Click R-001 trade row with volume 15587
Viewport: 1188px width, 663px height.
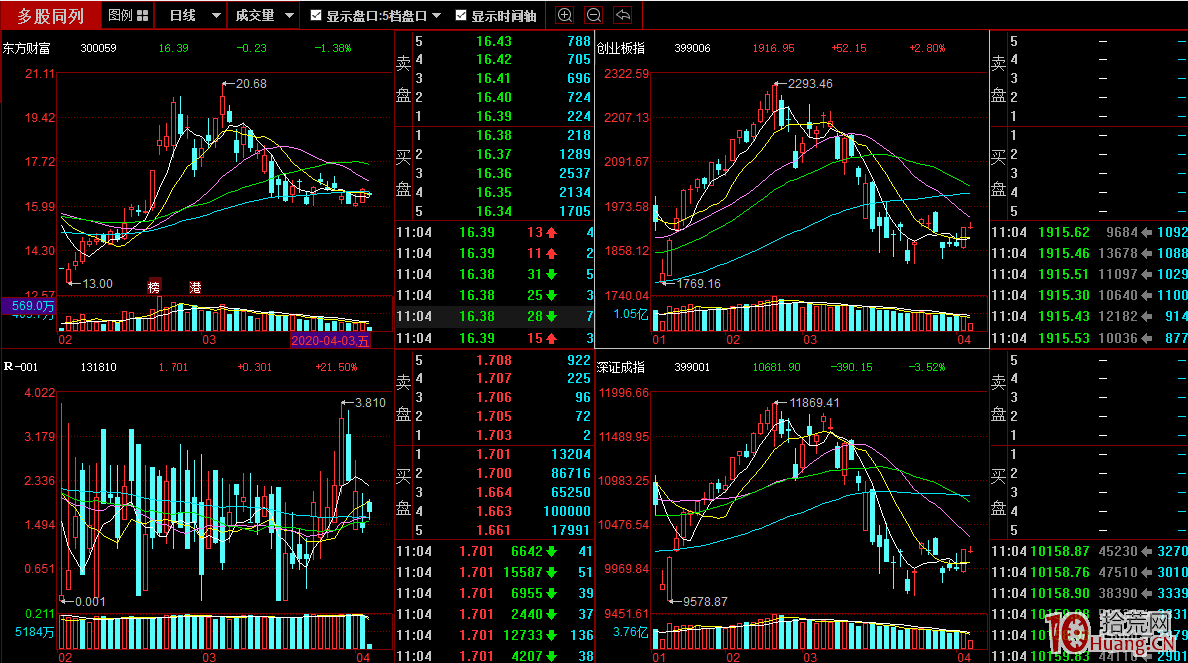(495, 572)
